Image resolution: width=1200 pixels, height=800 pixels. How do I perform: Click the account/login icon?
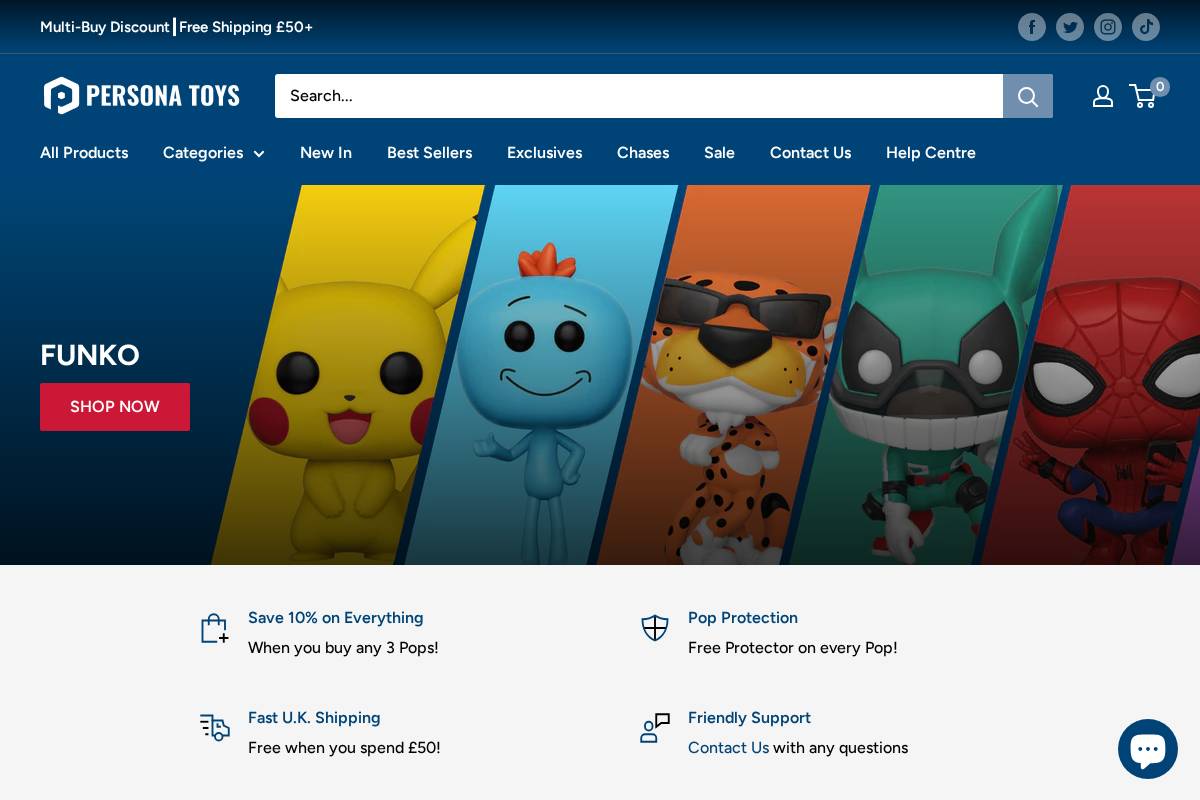[1103, 96]
